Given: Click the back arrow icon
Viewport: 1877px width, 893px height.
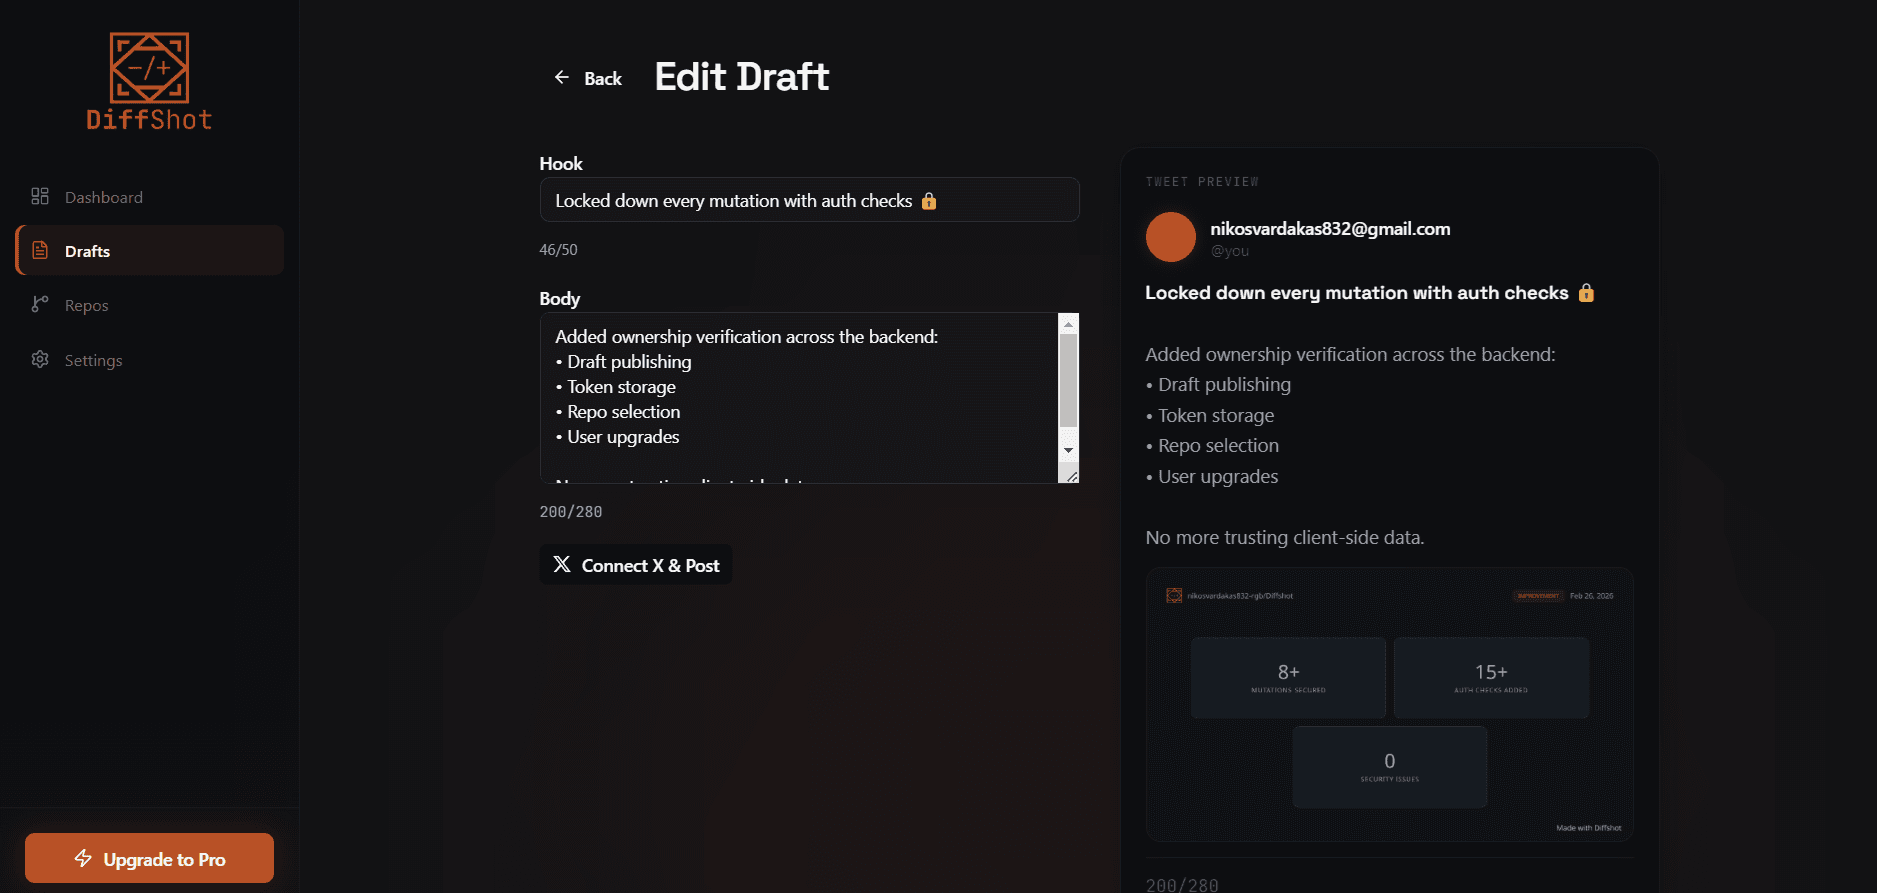Looking at the screenshot, I should (562, 77).
